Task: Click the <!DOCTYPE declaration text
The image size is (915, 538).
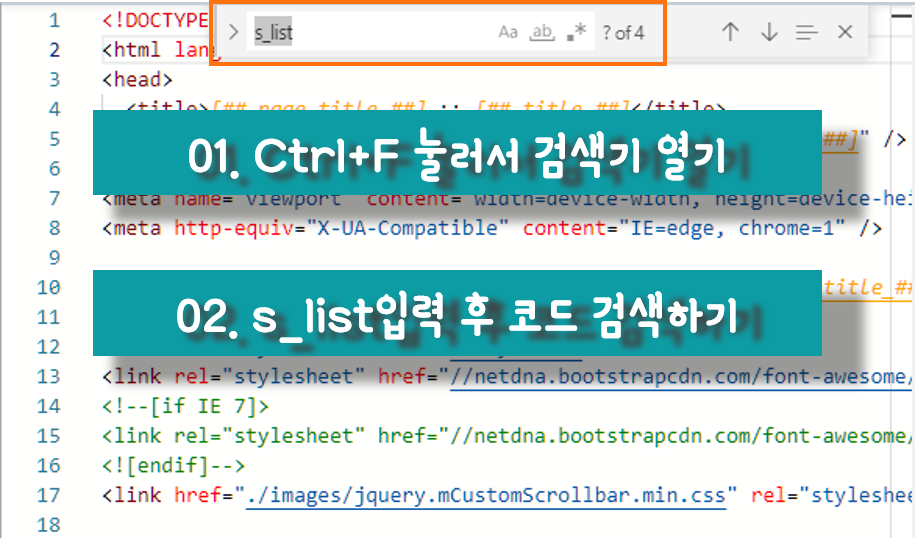Action: [x=155, y=21]
